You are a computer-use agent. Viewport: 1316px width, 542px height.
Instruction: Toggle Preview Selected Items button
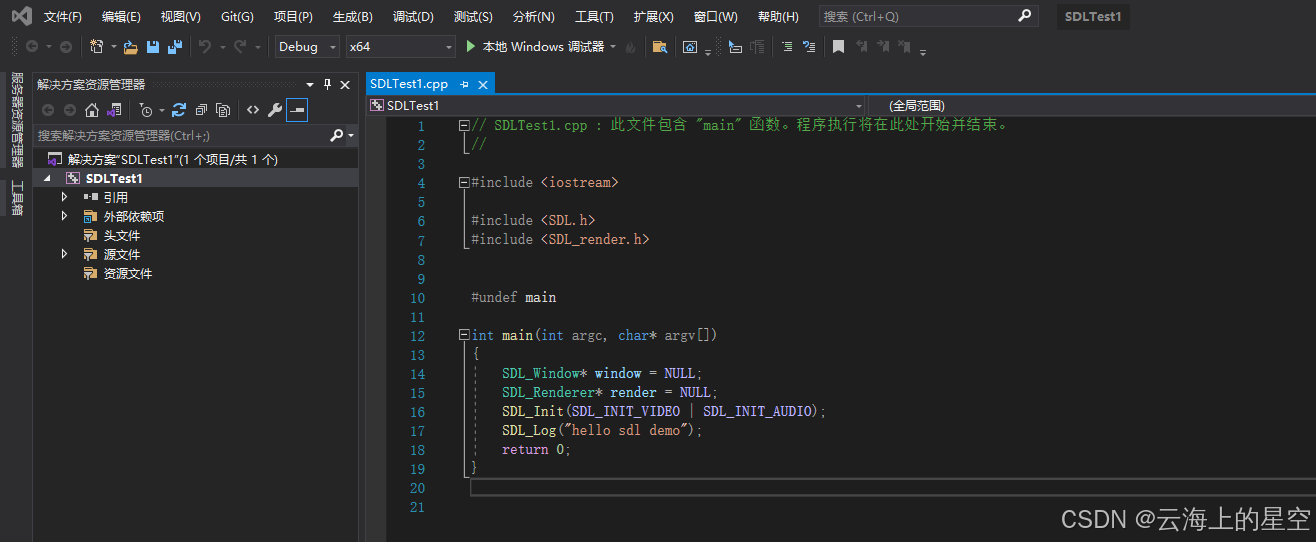297,110
